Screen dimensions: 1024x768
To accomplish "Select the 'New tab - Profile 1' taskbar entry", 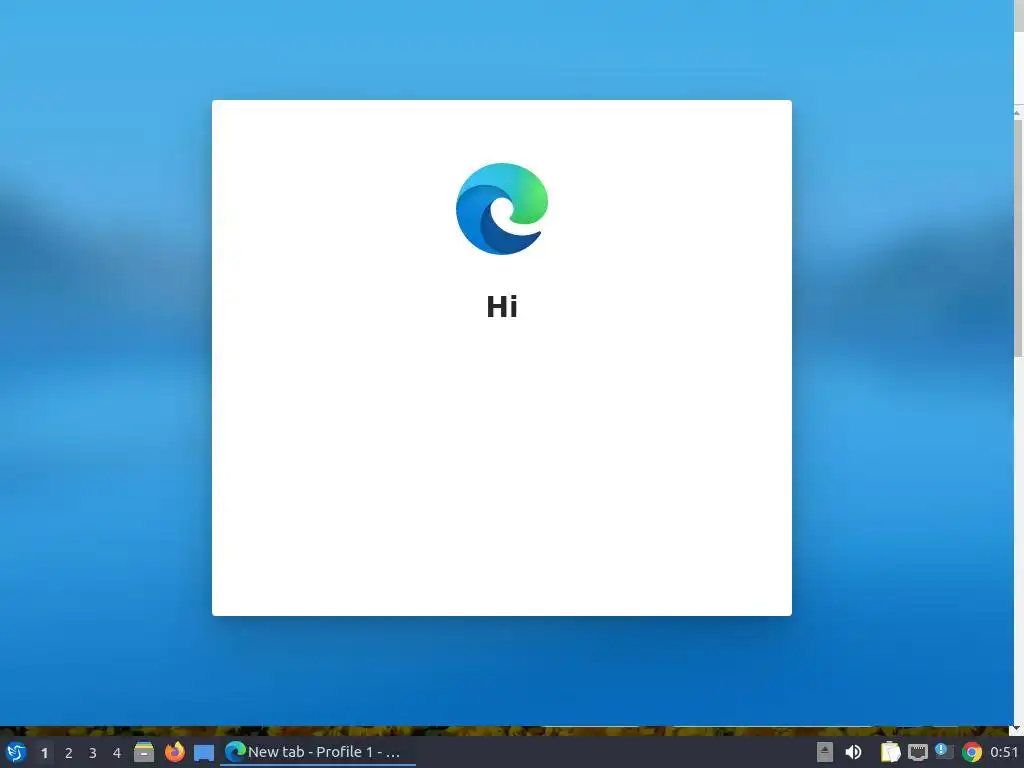I will [x=318, y=752].
